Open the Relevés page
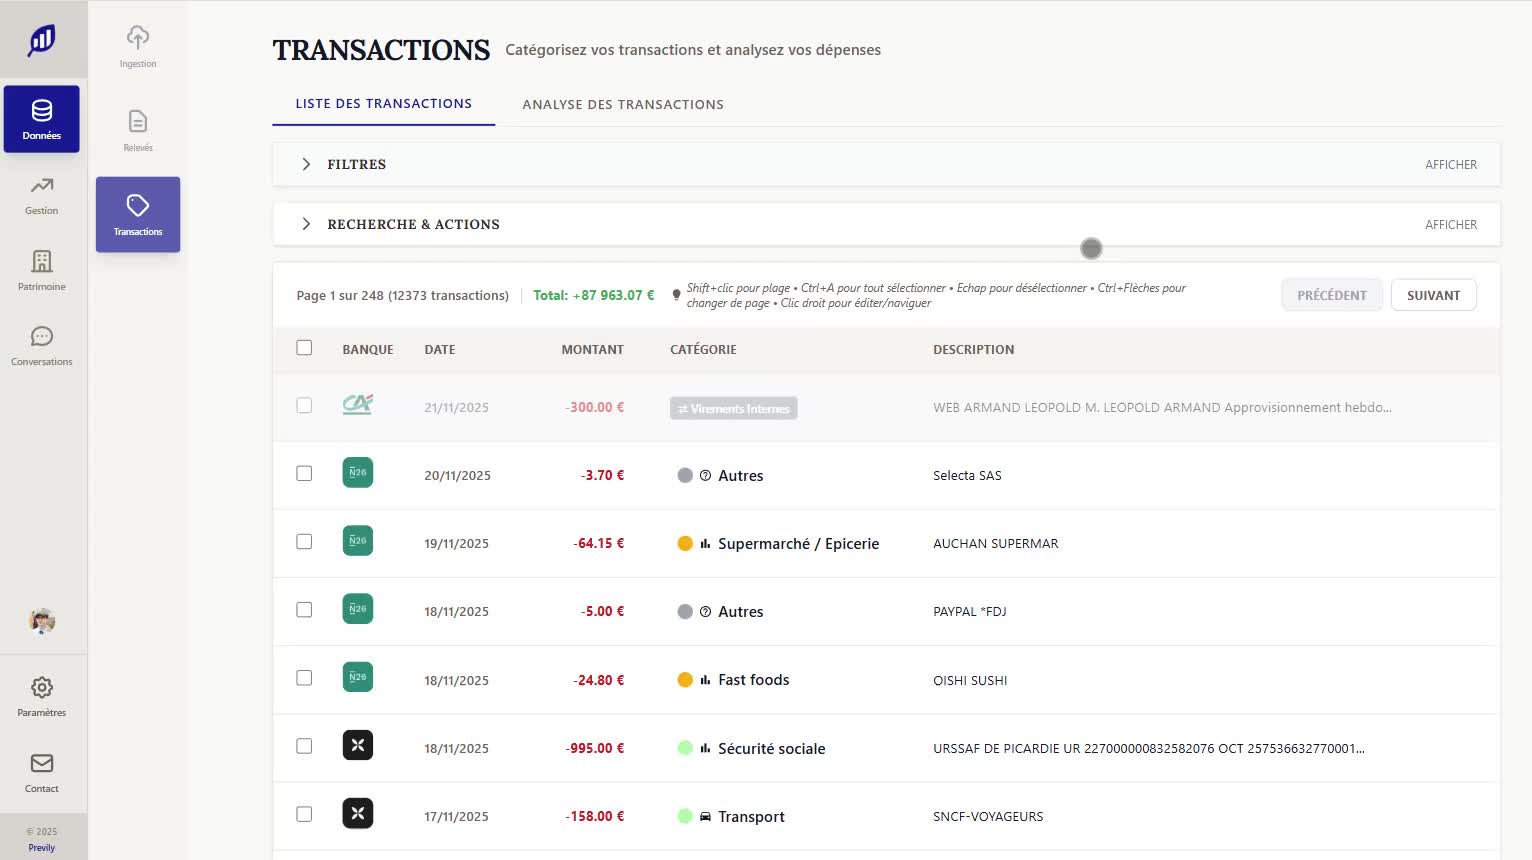Screen dimensions: 1532x860 (x=138, y=131)
